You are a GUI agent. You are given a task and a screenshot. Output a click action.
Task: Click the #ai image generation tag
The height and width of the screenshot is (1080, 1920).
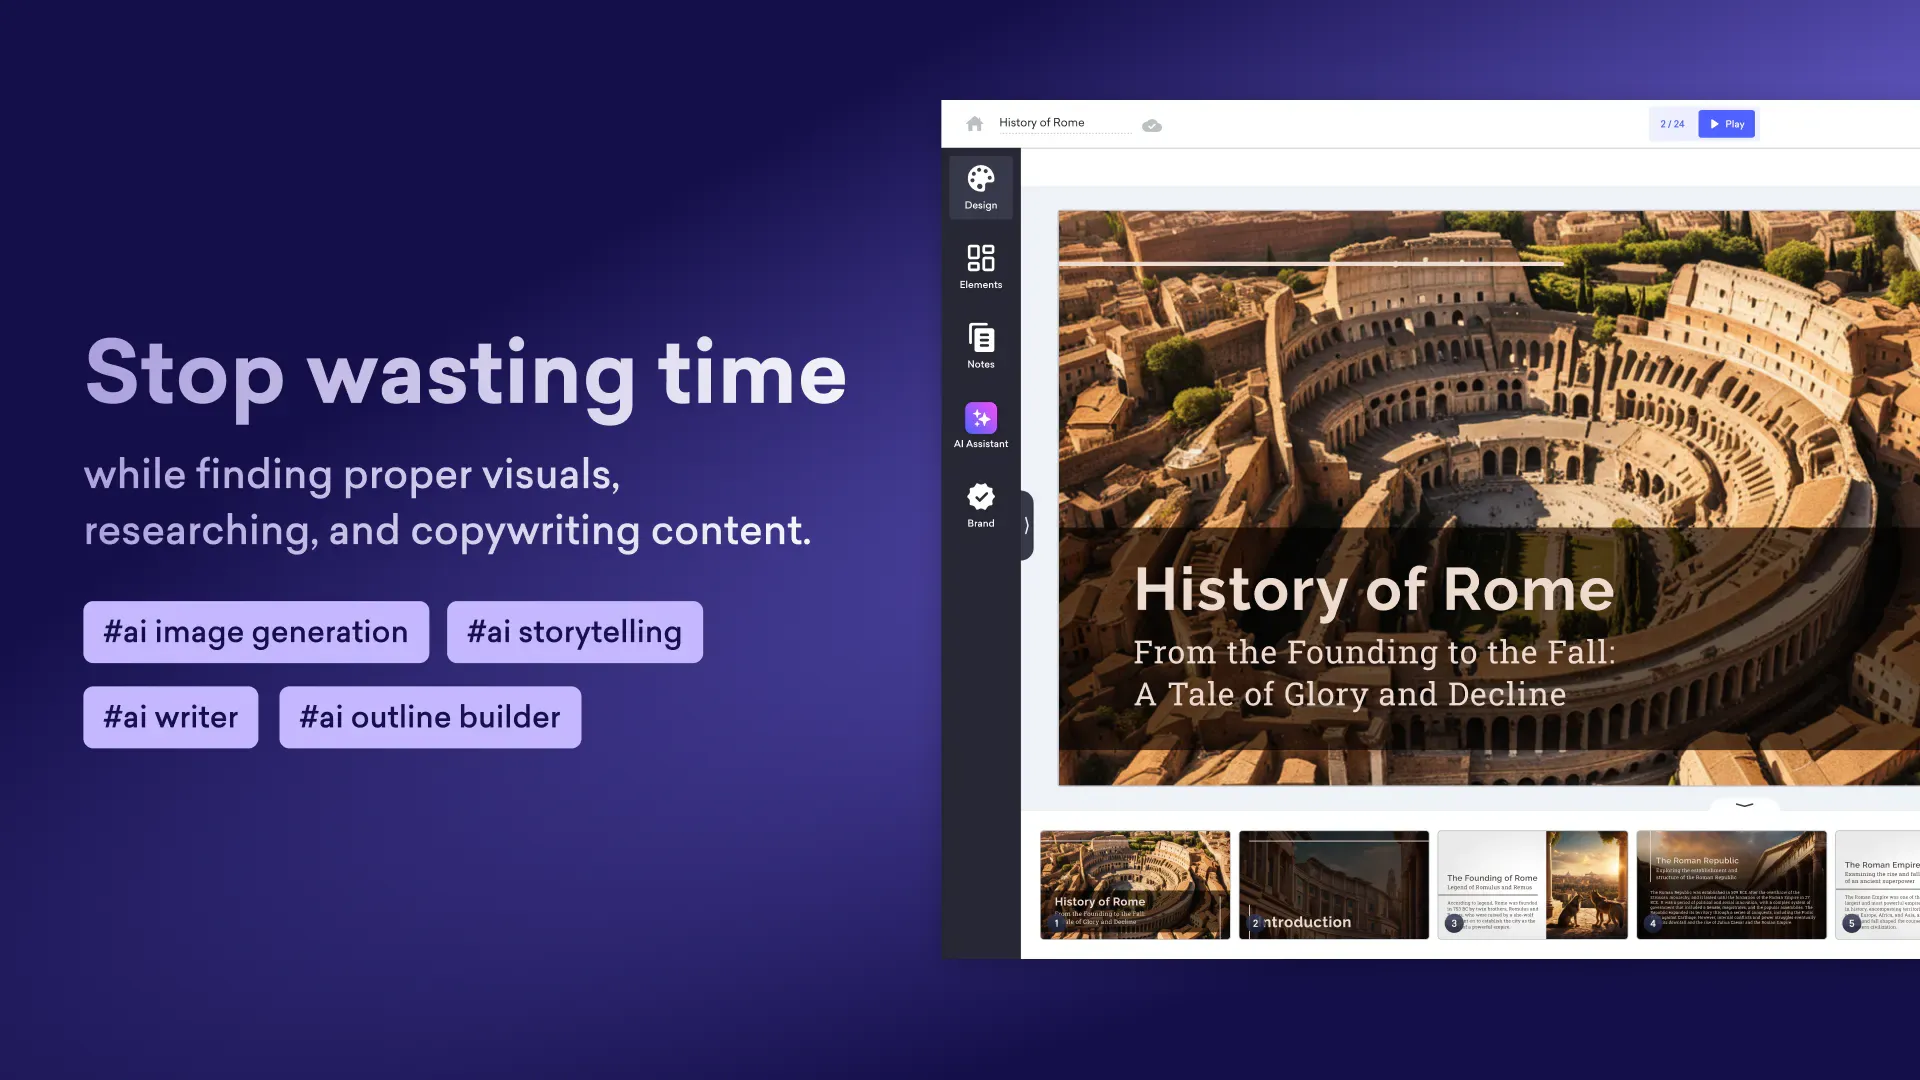pos(256,632)
